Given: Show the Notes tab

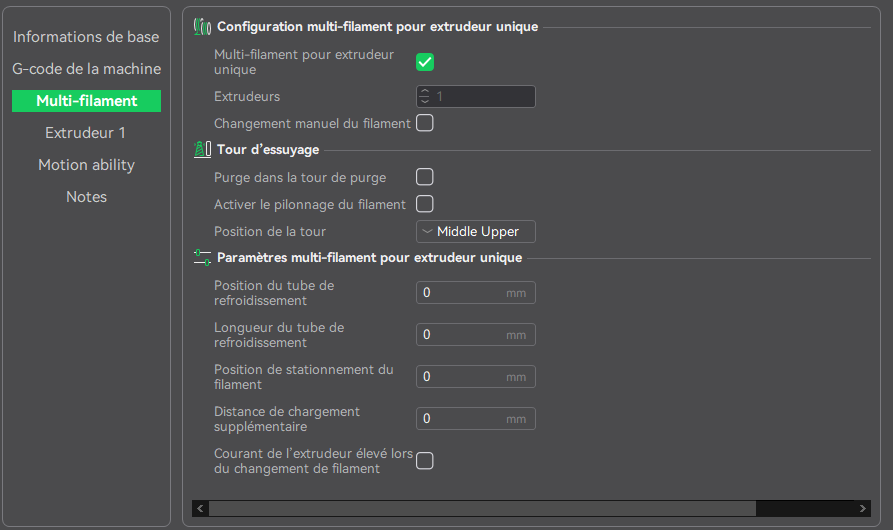Looking at the screenshot, I should tap(86, 197).
